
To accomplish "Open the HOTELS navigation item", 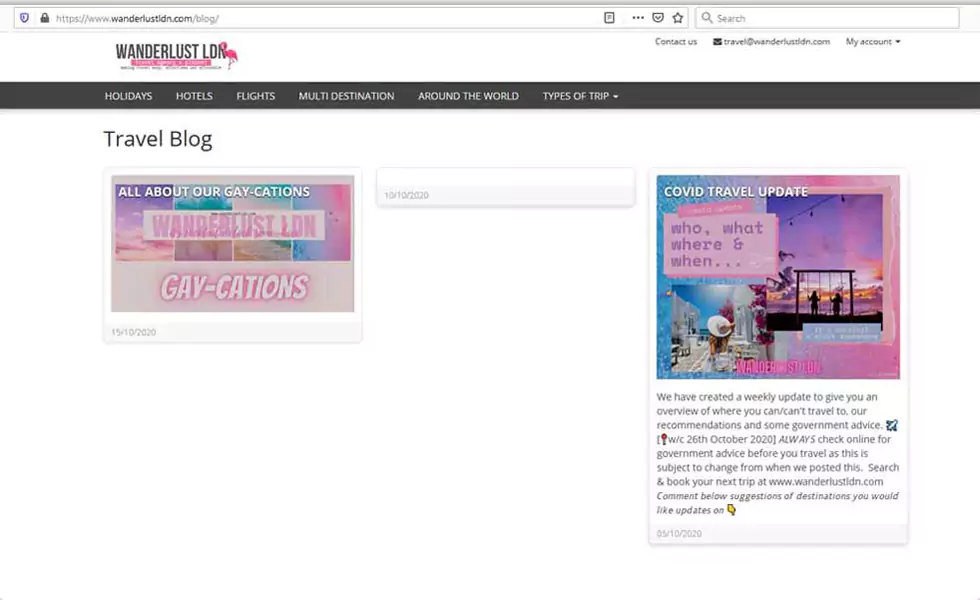I will click(193, 96).
